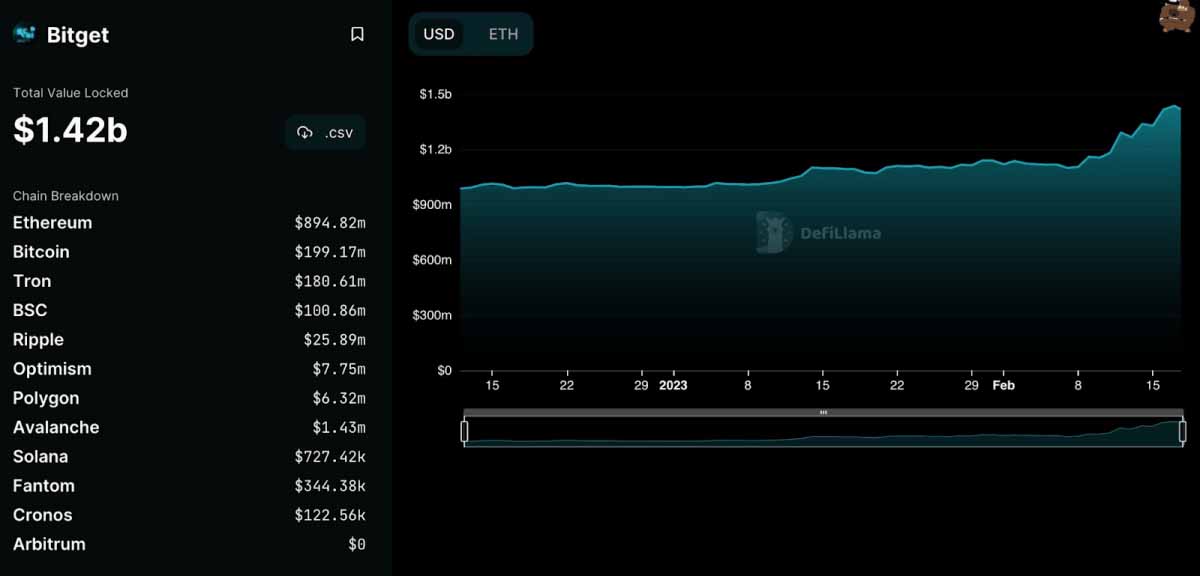
Task: Click the mini chart overview area
Action: coord(823,432)
